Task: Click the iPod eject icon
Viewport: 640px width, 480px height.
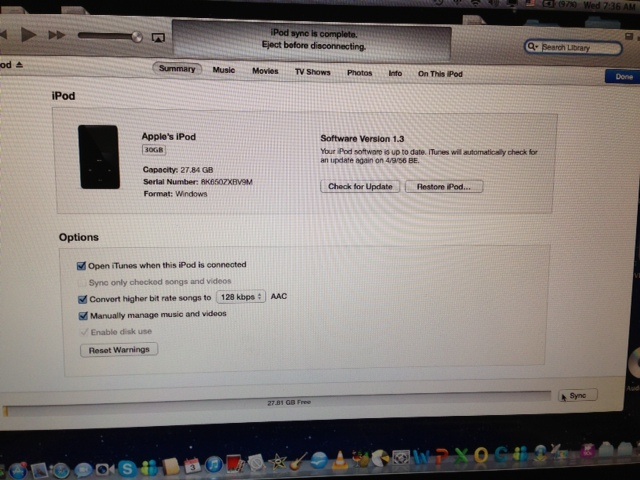Action: coord(20,64)
